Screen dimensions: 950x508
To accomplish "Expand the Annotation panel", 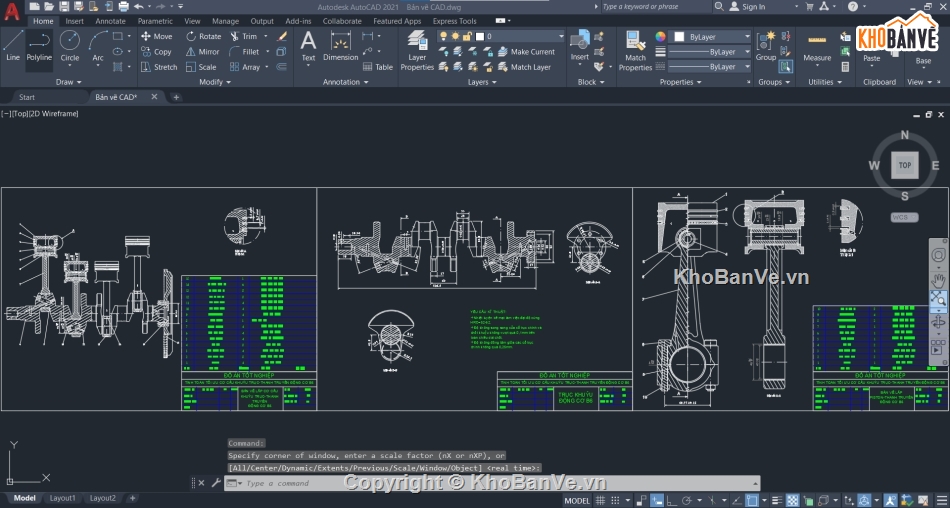I will [345, 82].
